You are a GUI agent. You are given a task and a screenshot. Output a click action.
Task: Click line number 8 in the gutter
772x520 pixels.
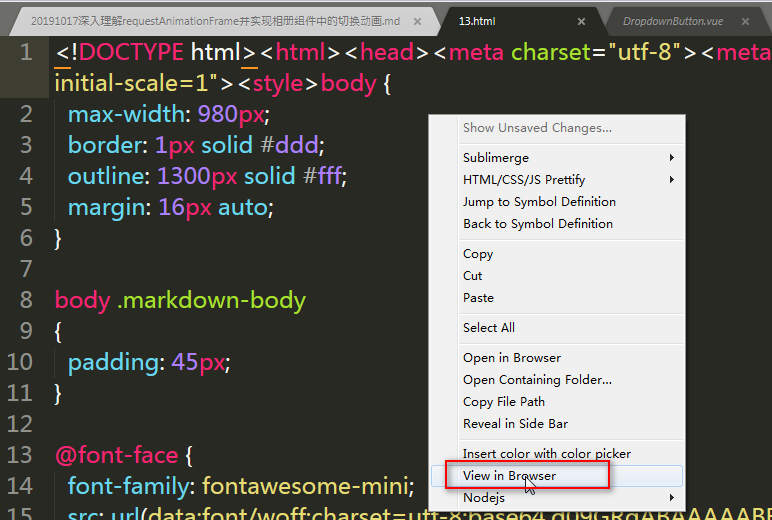pos(25,300)
